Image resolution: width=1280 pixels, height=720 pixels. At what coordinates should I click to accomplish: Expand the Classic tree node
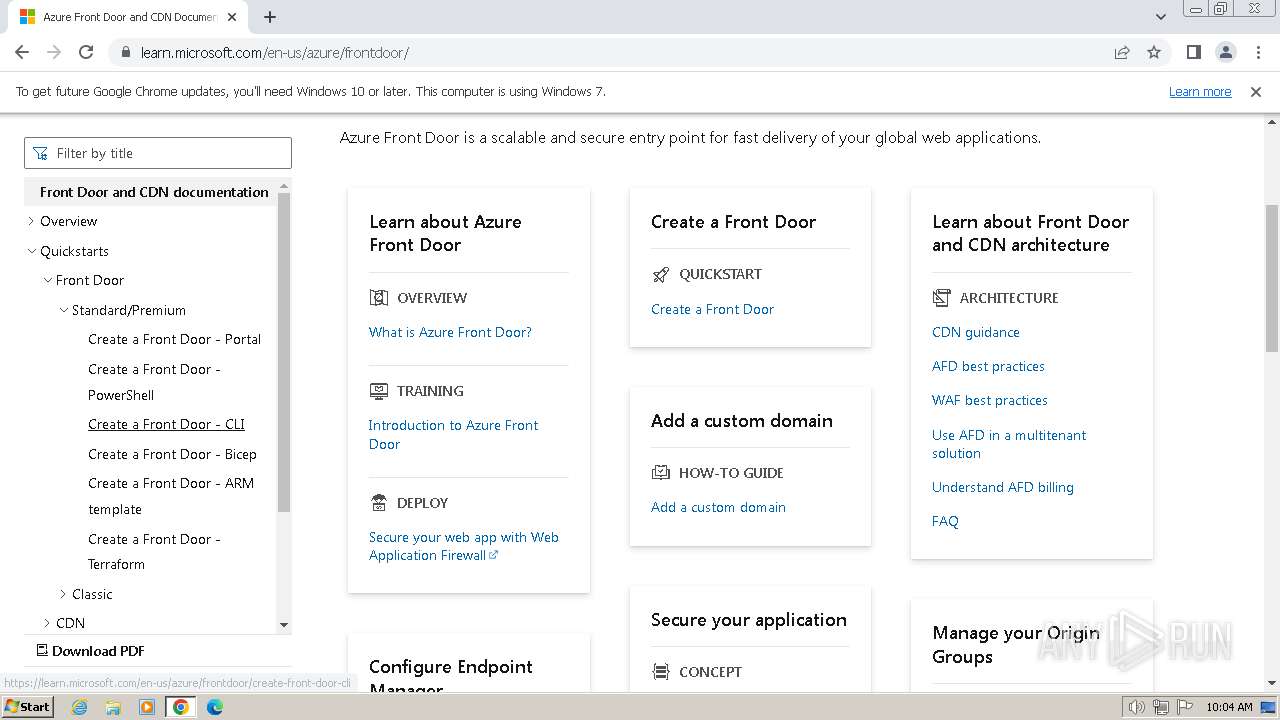63,594
